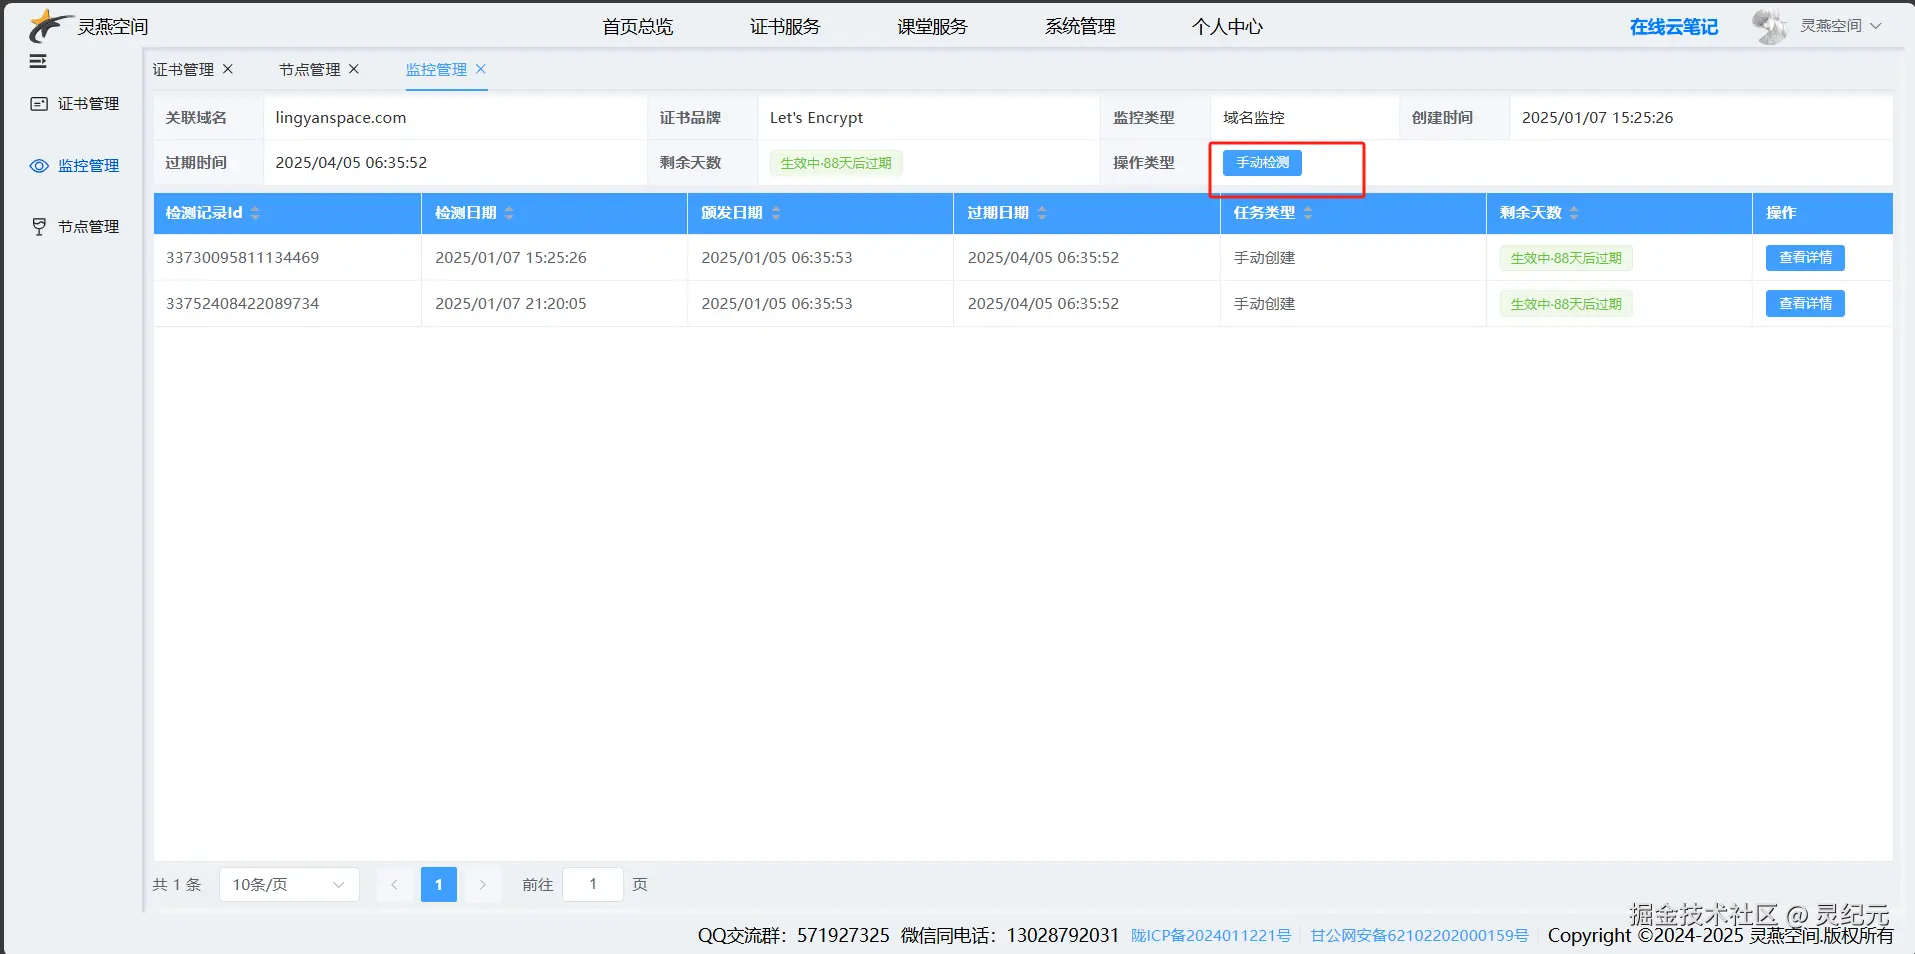This screenshot has height=954, width=1915.
Task: Click the 共 1 条 total count
Action: 177,885
